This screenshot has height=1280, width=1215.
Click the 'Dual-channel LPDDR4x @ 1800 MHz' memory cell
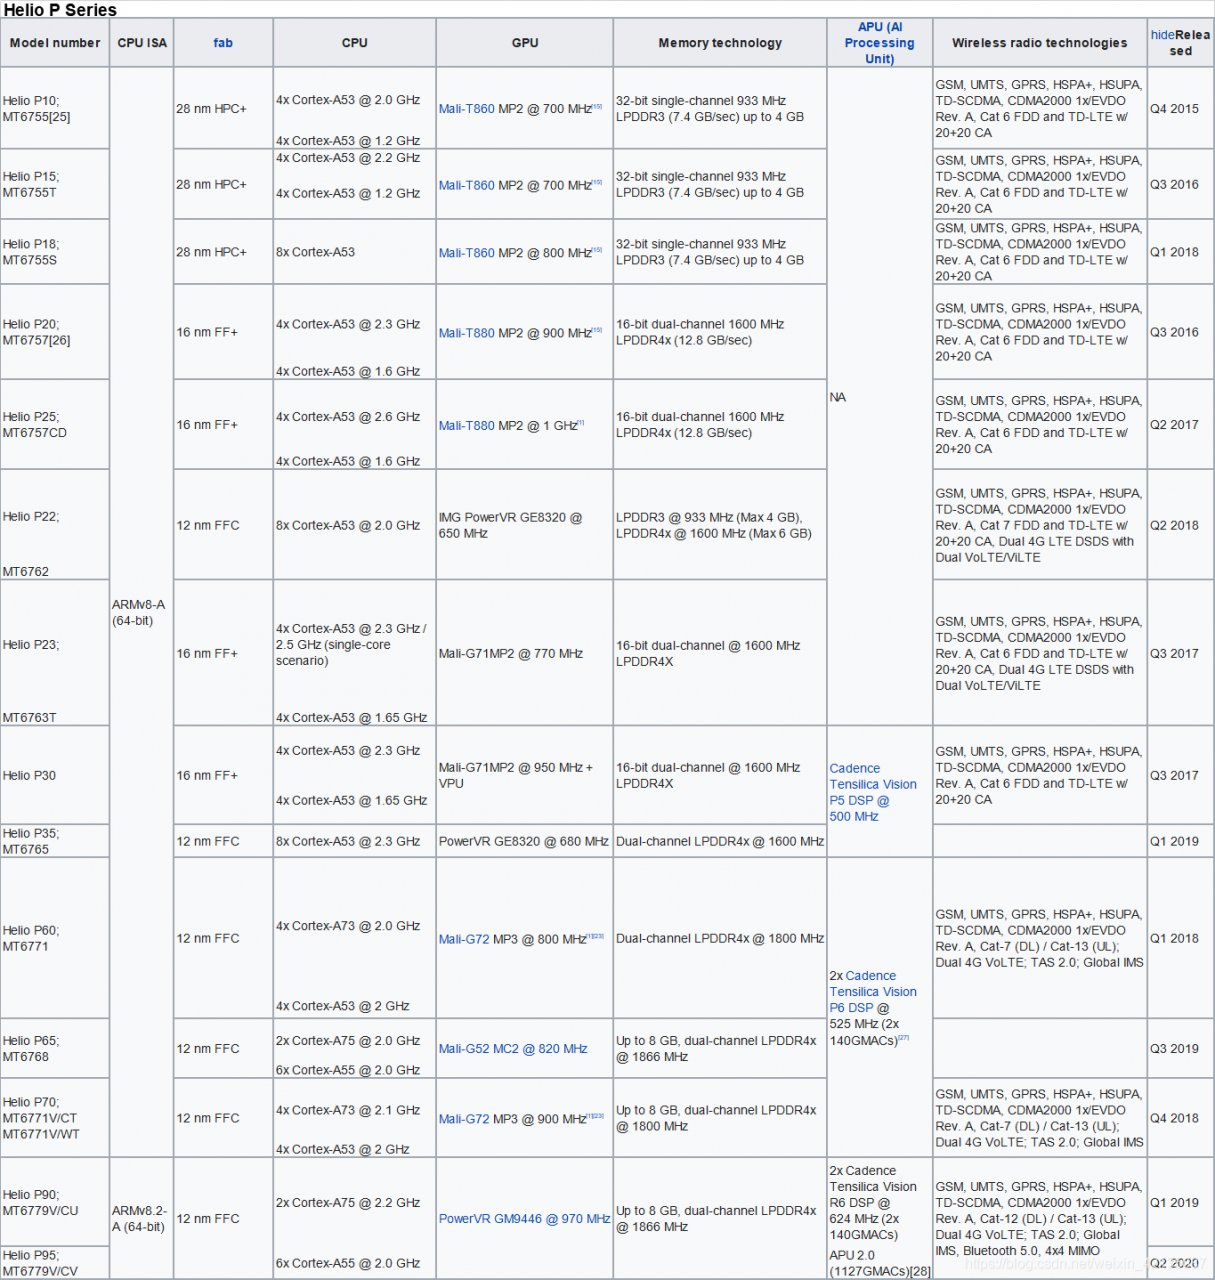pyautogui.click(x=720, y=938)
